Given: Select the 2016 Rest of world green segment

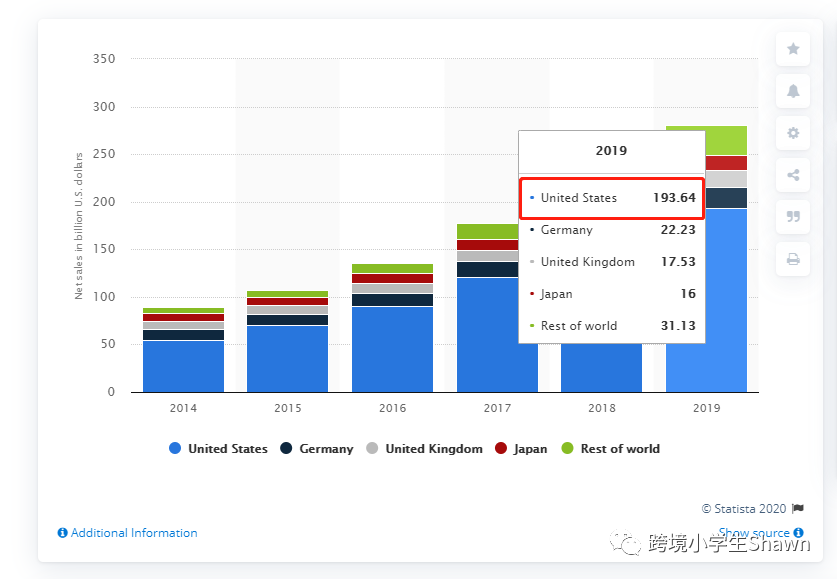Looking at the screenshot, I should [392, 268].
